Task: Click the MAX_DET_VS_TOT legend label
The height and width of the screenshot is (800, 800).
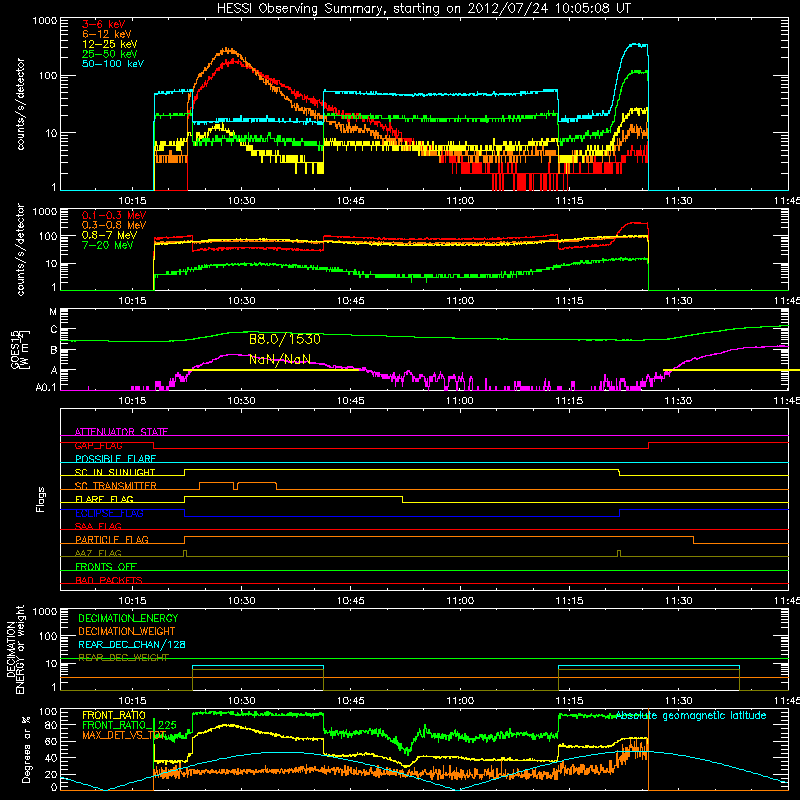Action: tap(124, 735)
